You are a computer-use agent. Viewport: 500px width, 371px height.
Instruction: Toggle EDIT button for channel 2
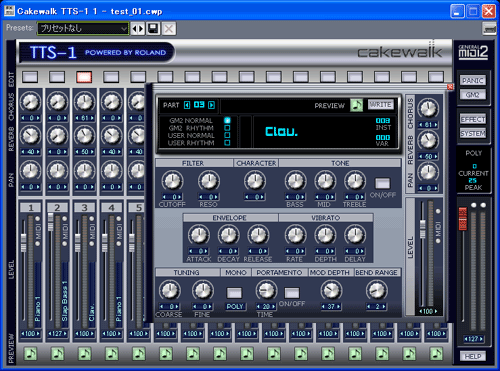57,77
